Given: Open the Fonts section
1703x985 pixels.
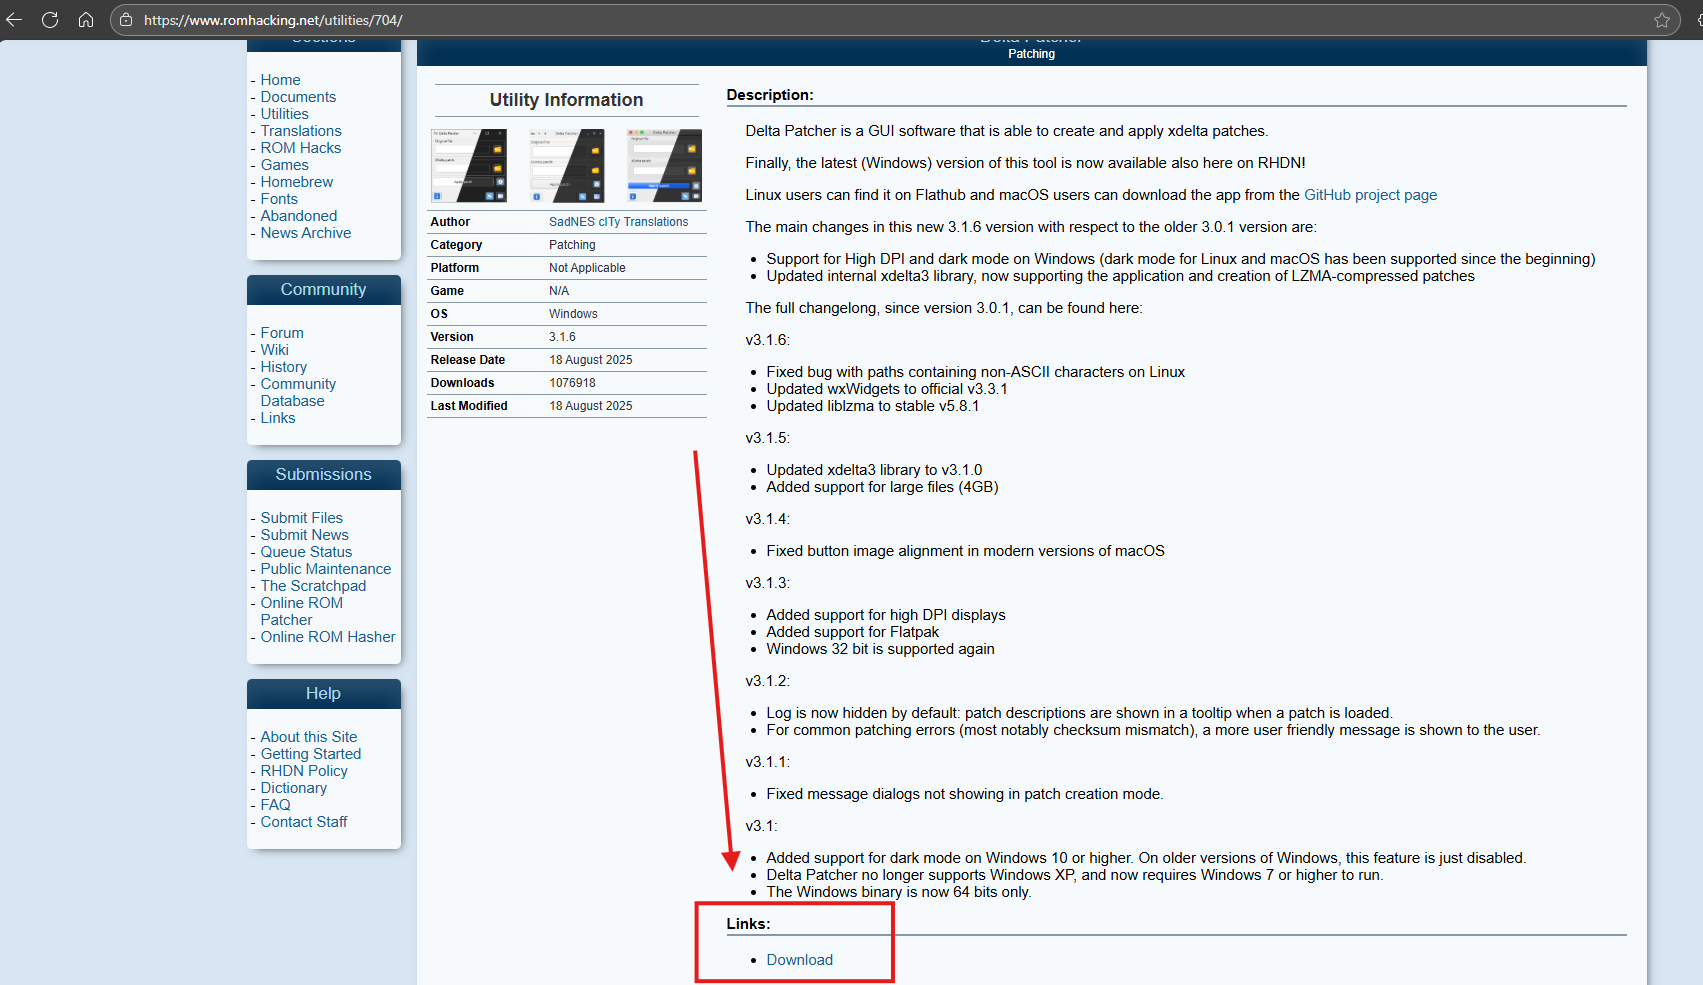Looking at the screenshot, I should tap(279, 199).
